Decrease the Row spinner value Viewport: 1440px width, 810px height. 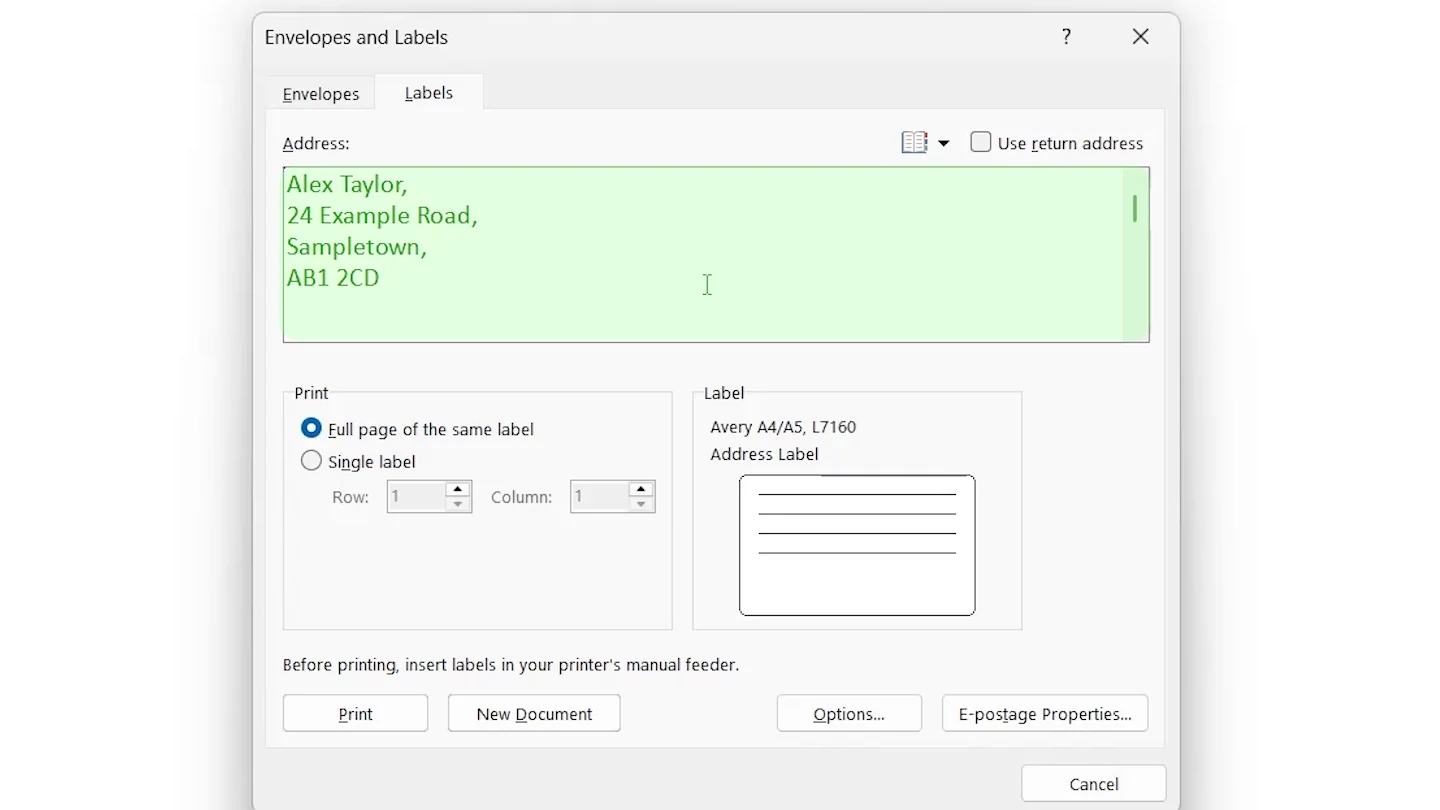pos(458,504)
